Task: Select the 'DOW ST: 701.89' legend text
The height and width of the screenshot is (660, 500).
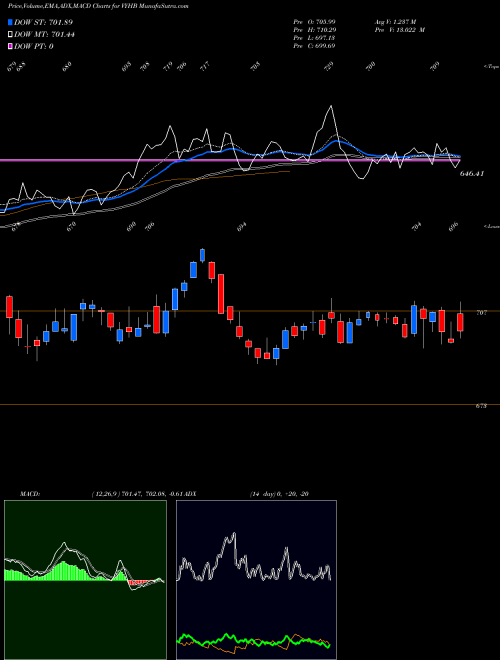Action: coord(44,22)
